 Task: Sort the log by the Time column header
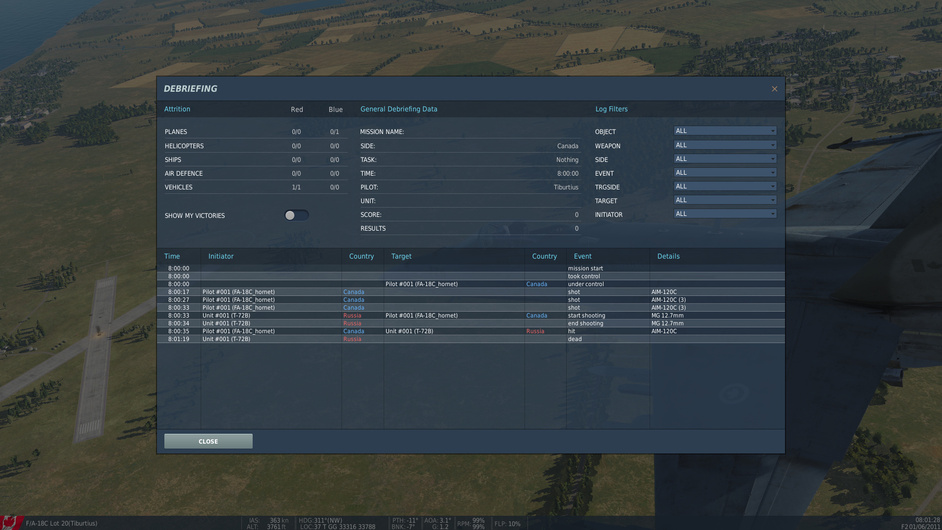[x=172, y=256]
